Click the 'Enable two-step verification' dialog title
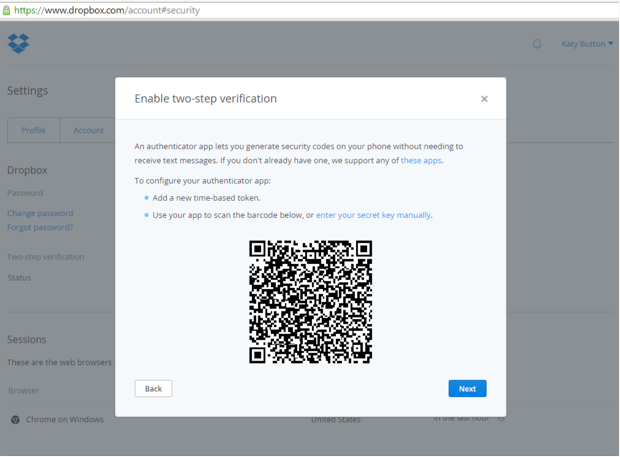The width and height of the screenshot is (620, 457). [206, 99]
